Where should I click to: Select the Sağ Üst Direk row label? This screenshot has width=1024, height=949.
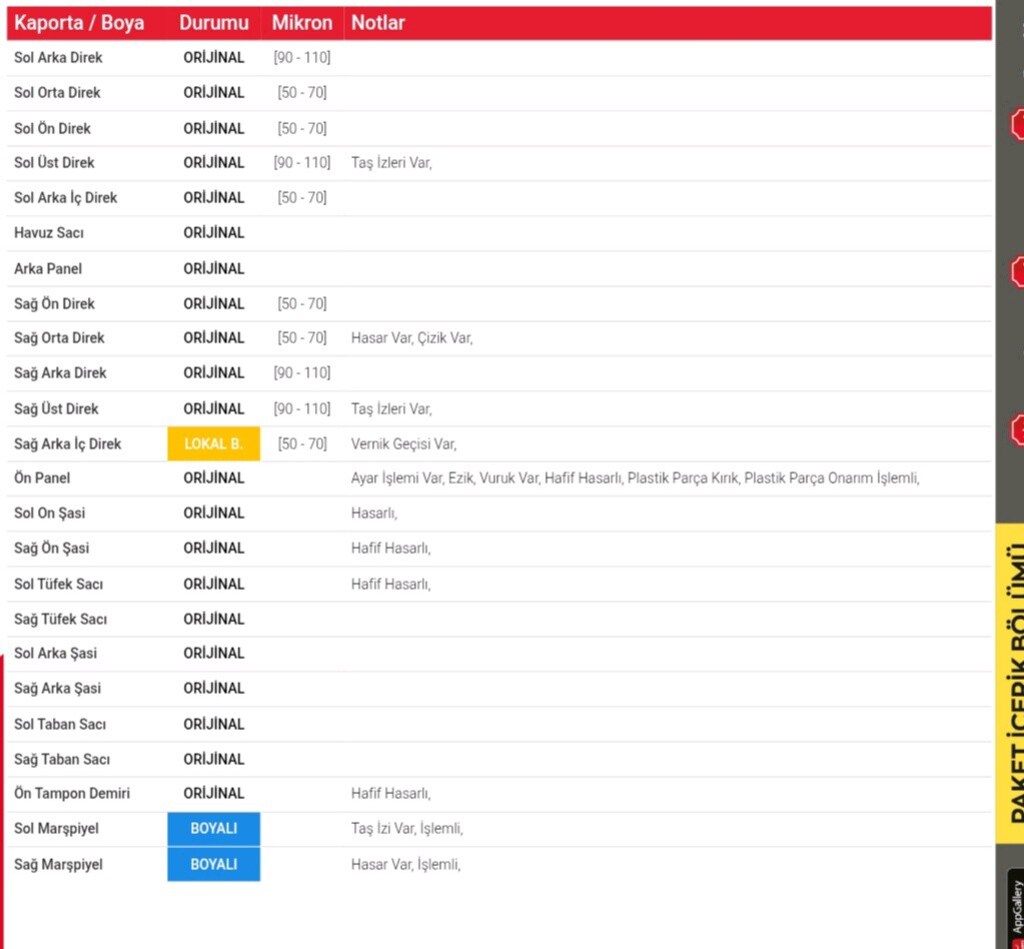point(56,409)
